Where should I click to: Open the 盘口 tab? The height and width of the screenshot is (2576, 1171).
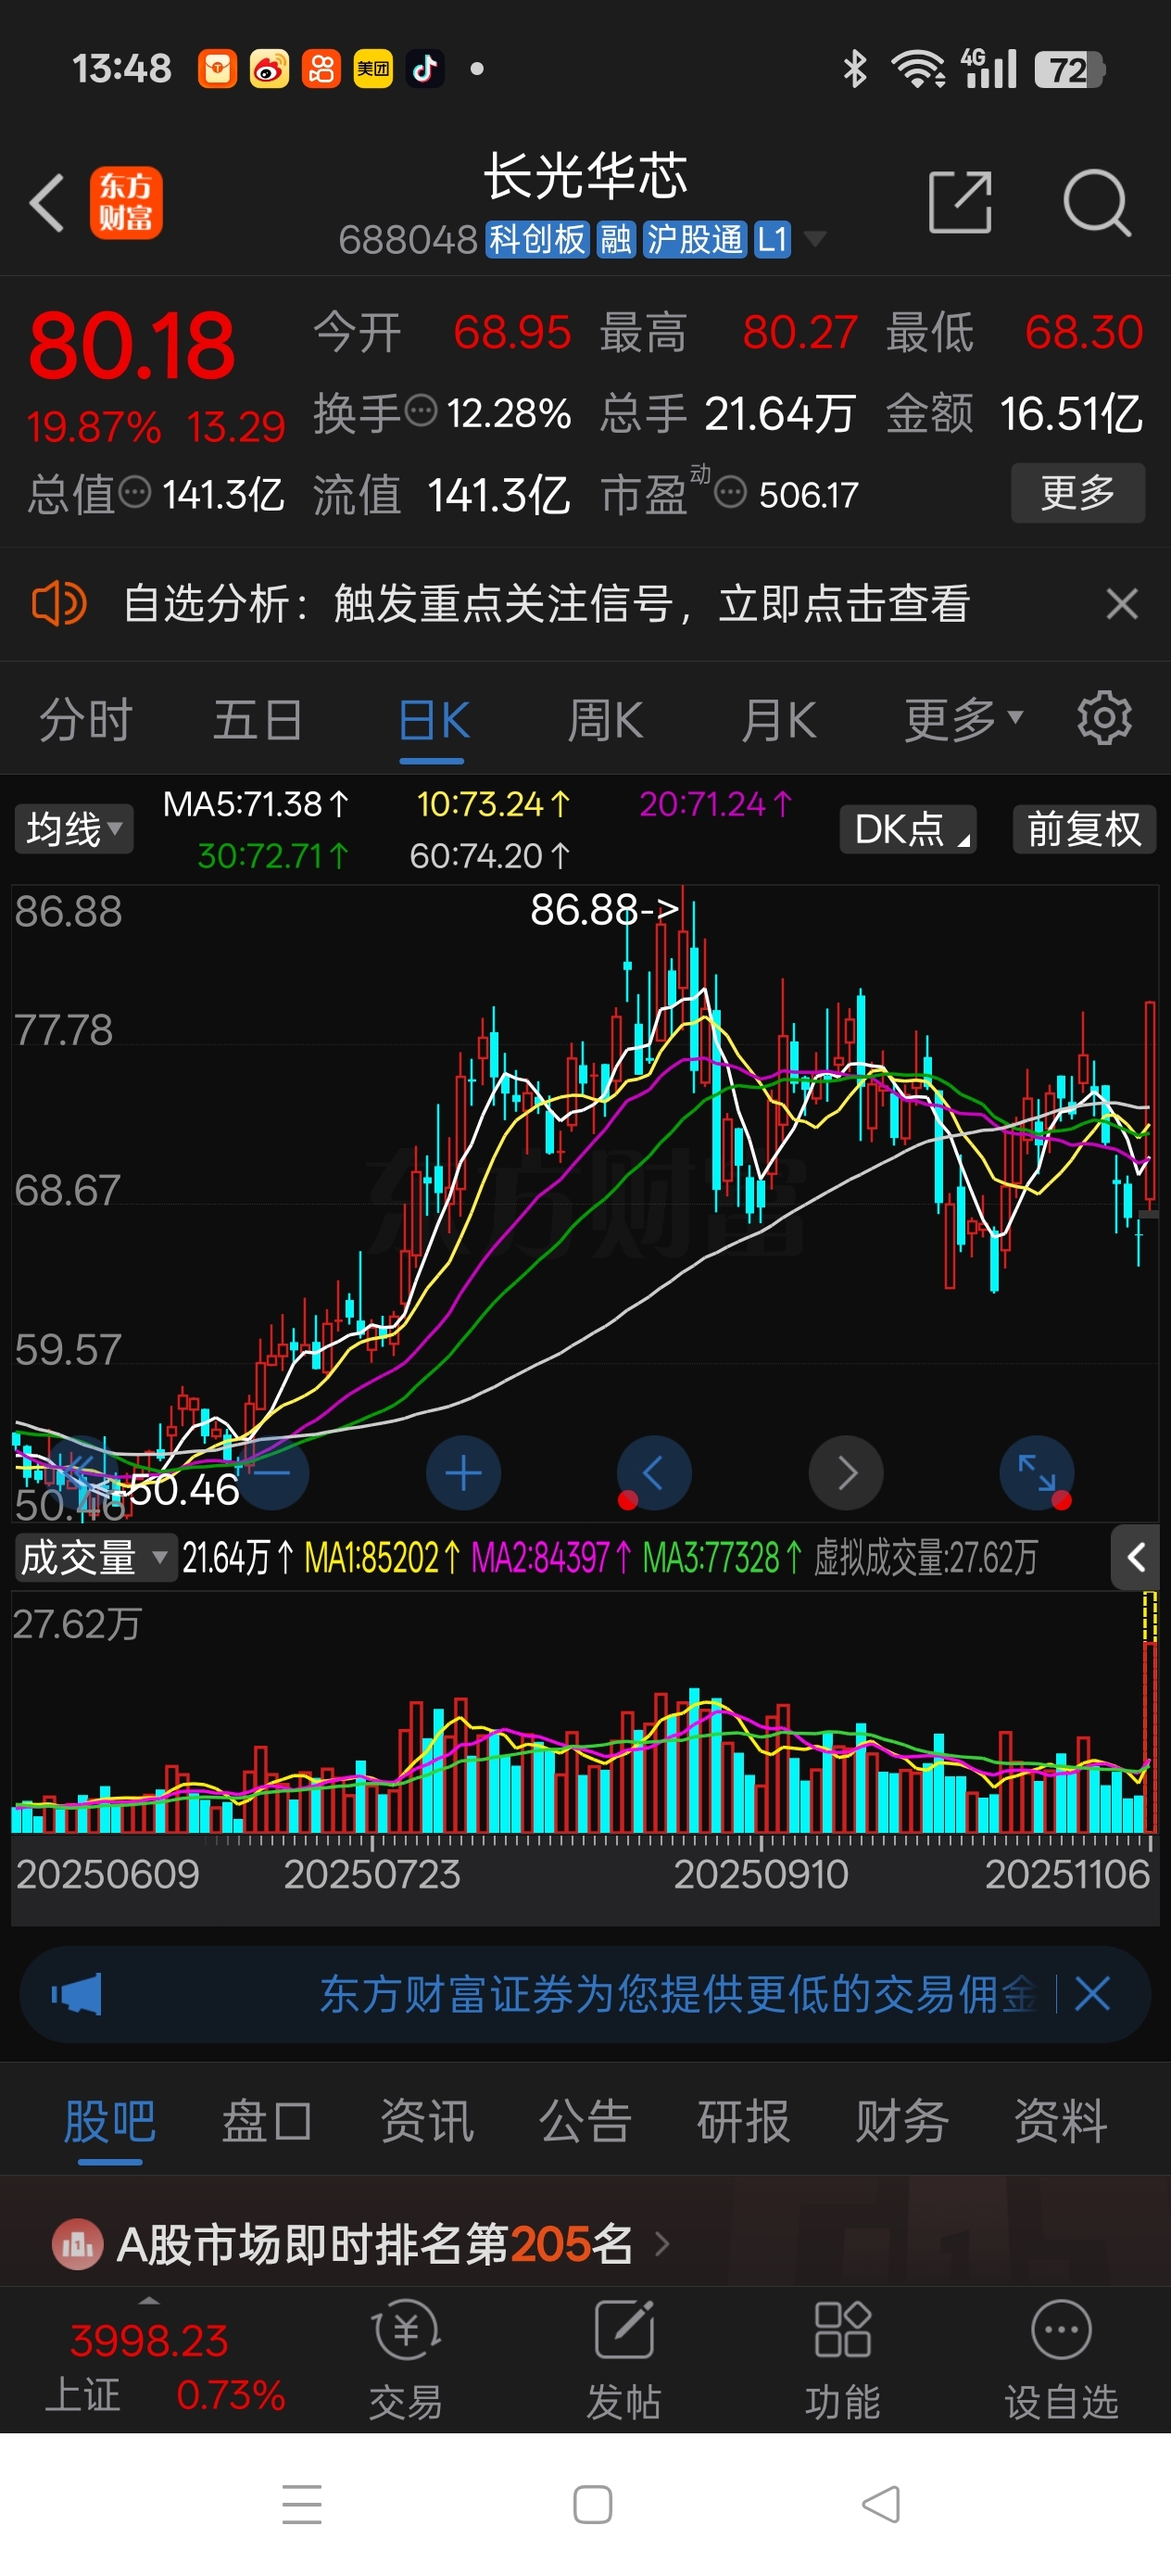tap(267, 2121)
